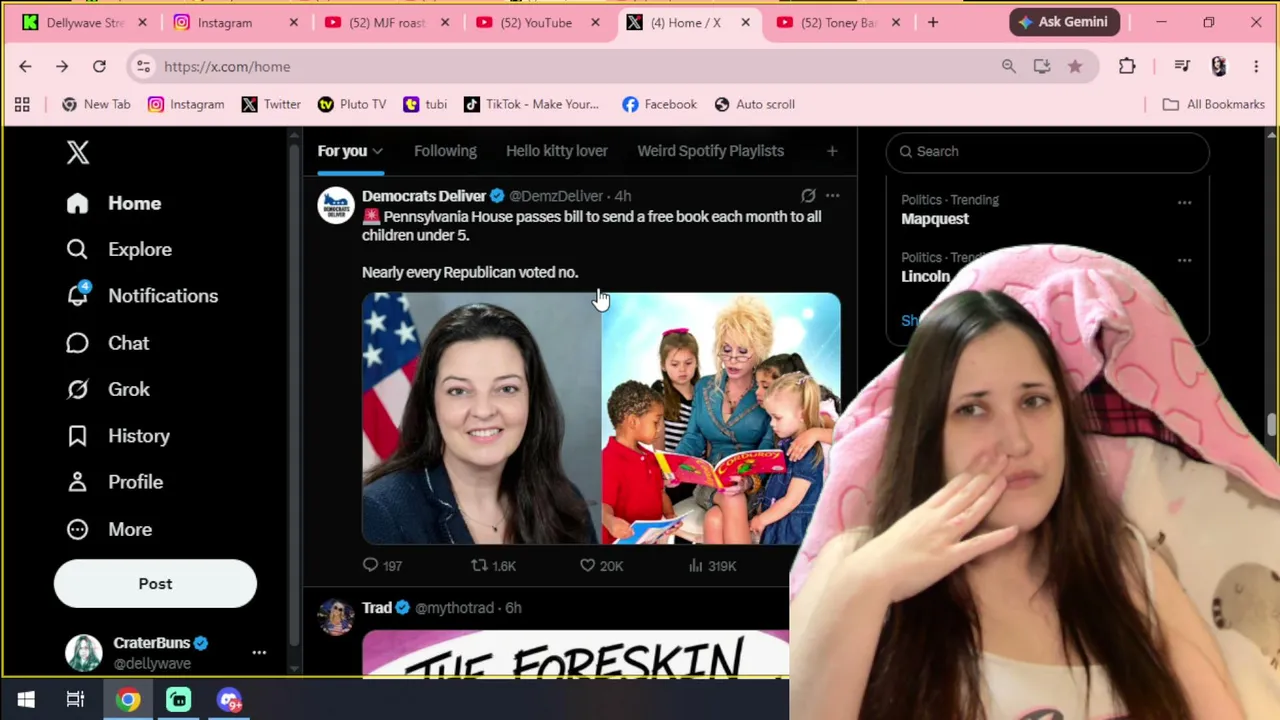The height and width of the screenshot is (720, 1280).
Task: Click the Ask Gemini button
Action: point(1064,22)
